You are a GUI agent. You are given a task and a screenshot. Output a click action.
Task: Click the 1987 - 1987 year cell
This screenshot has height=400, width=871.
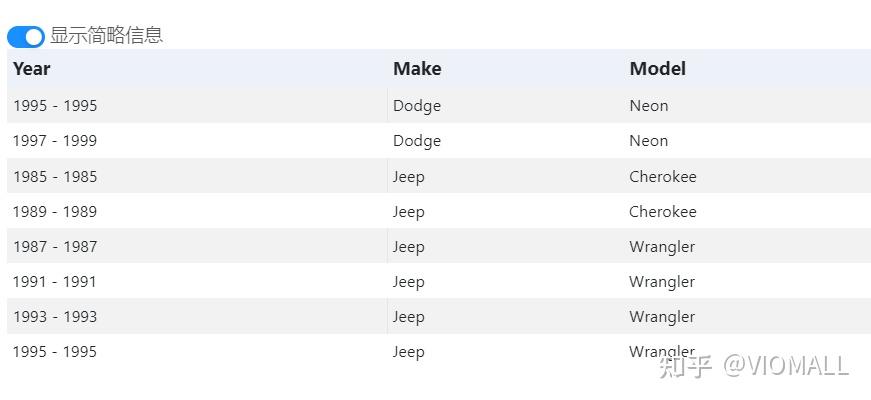pyautogui.click(x=55, y=247)
